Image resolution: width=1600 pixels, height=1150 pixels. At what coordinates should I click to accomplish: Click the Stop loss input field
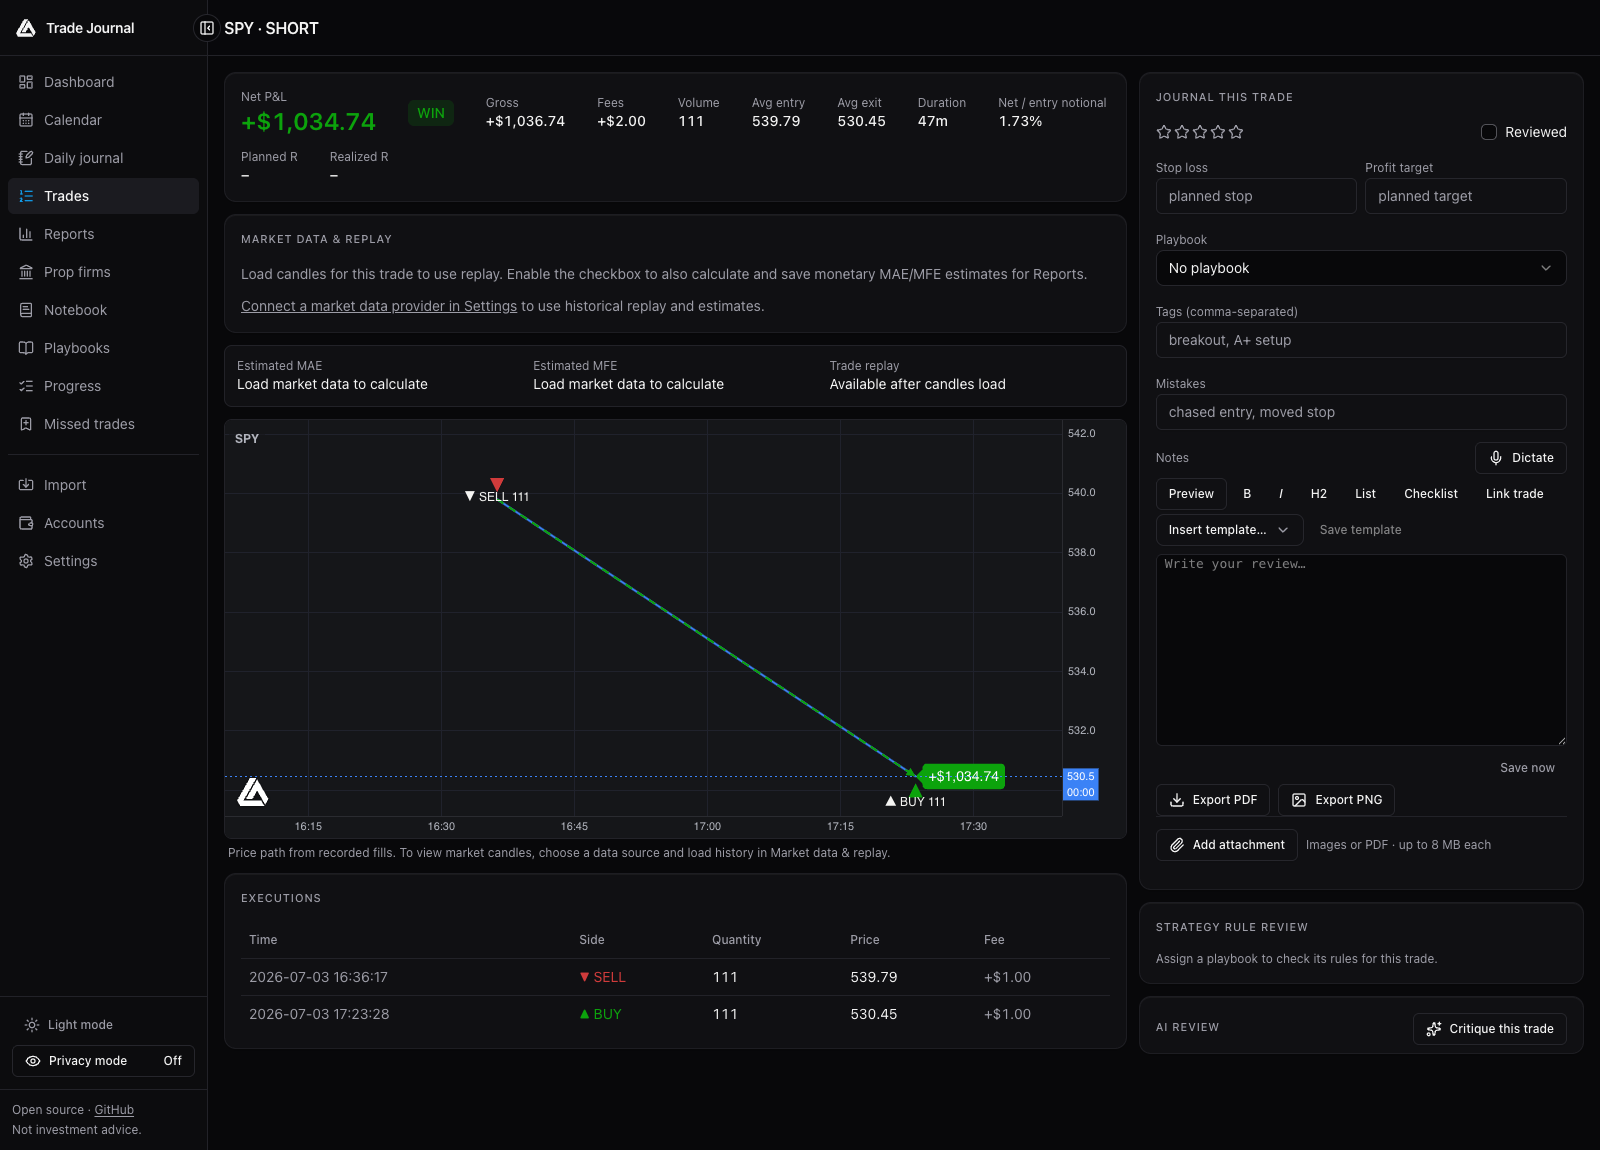(1256, 196)
